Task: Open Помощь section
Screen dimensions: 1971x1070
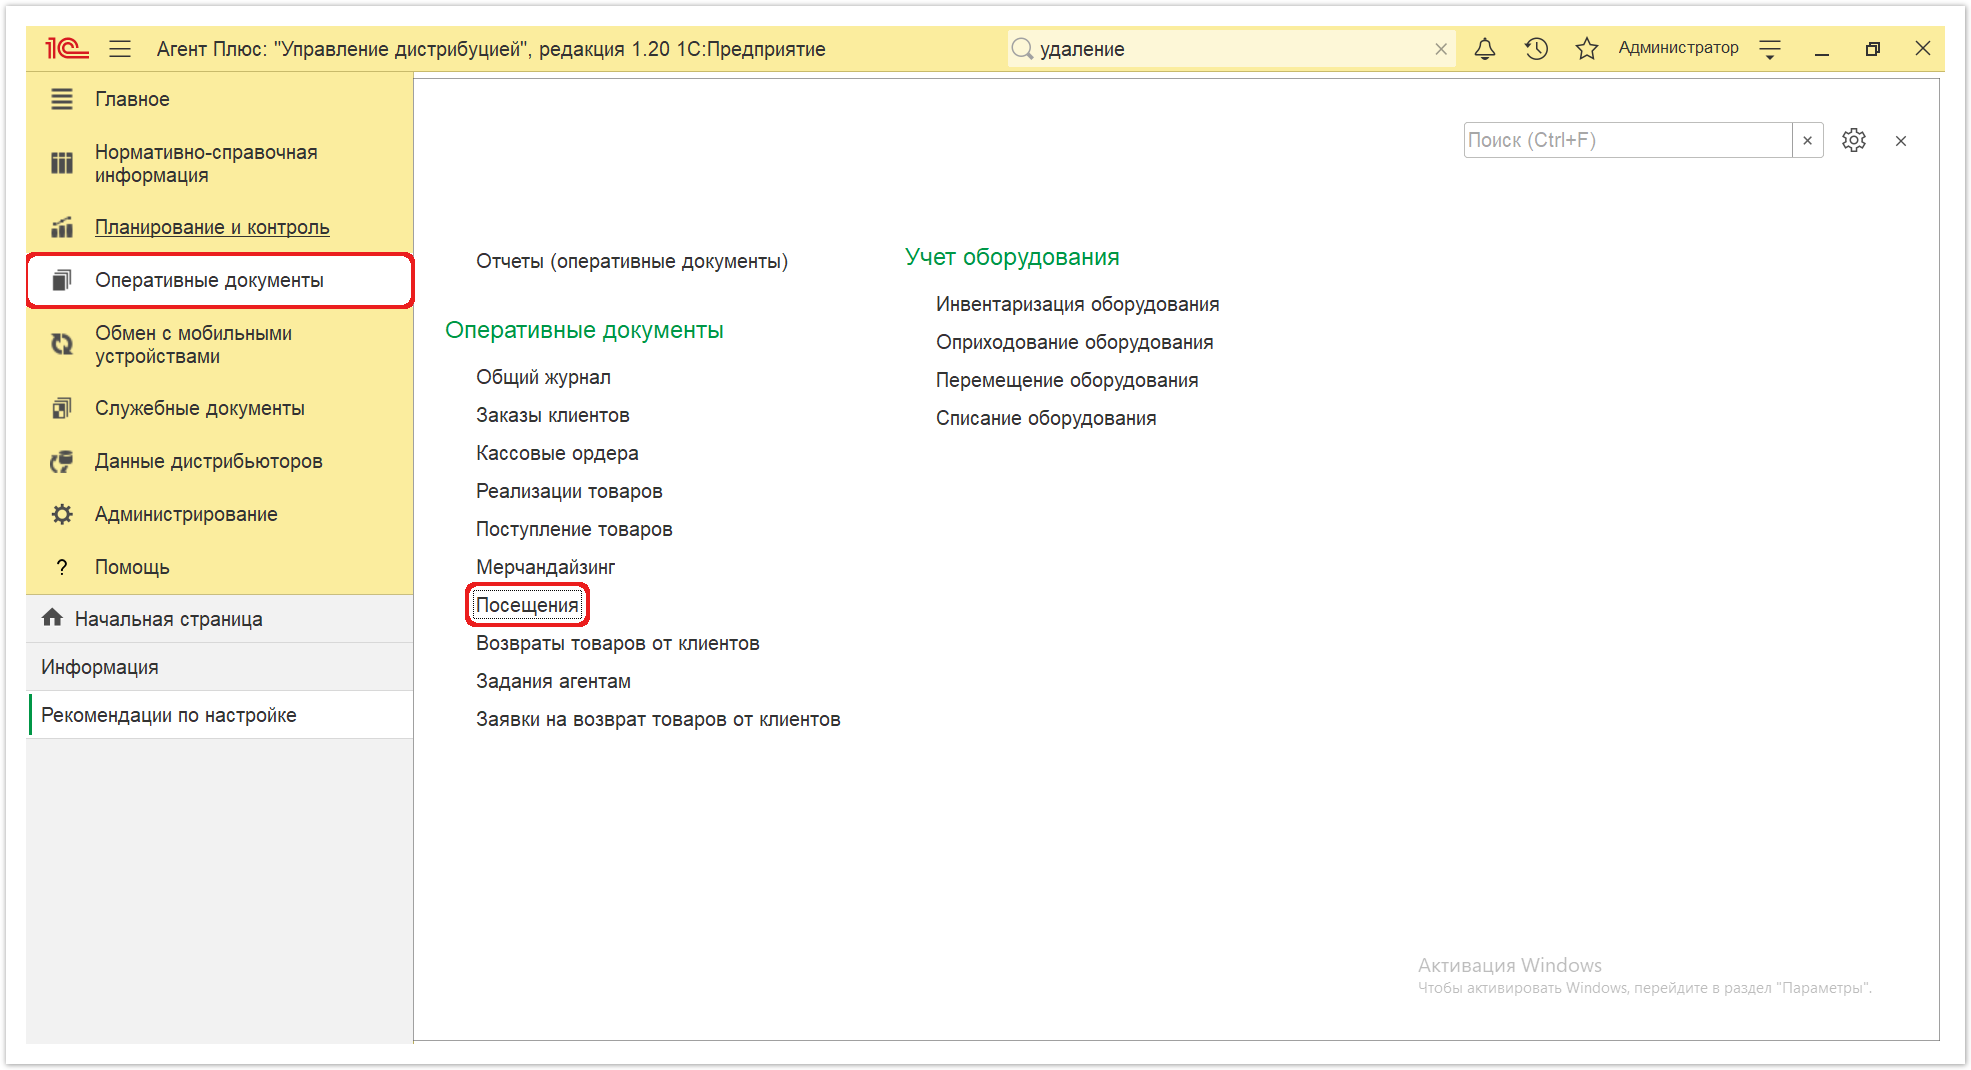Action: tap(132, 567)
